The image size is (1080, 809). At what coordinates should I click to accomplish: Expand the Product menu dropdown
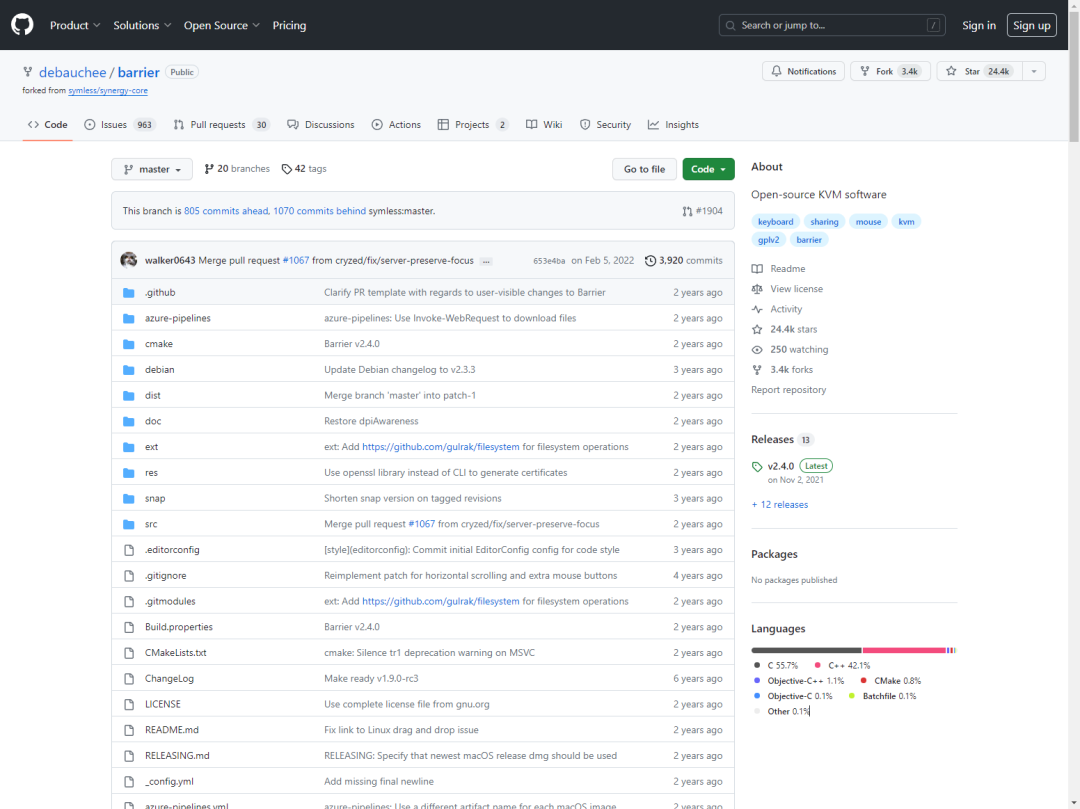[75, 25]
